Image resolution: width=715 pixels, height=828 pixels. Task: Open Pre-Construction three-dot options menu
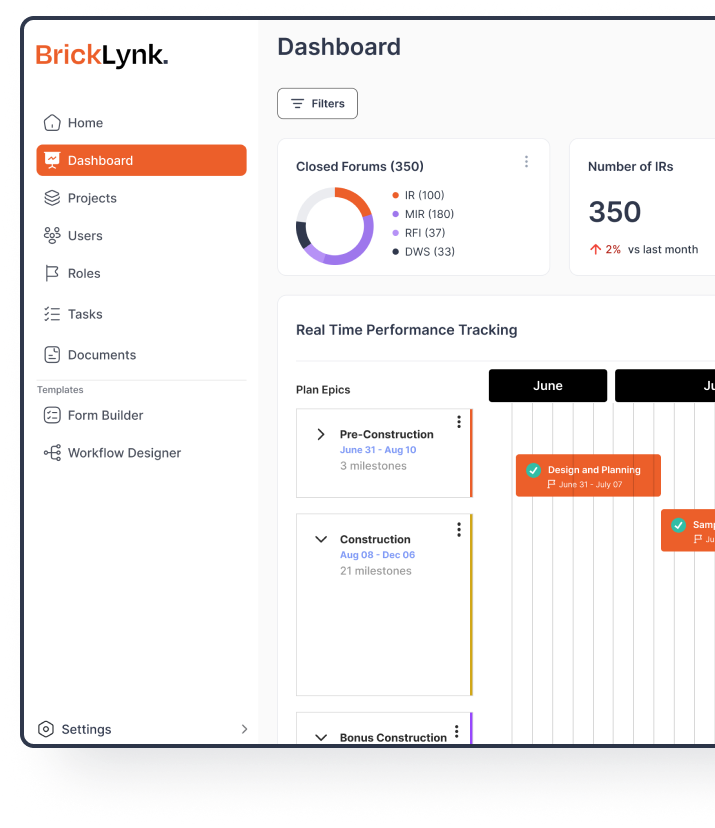(459, 422)
